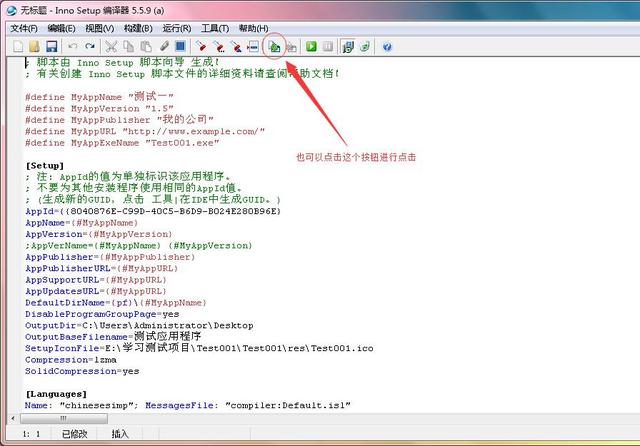Click the blue square select-all toolbar icon
The image size is (640, 446).
click(180, 46)
